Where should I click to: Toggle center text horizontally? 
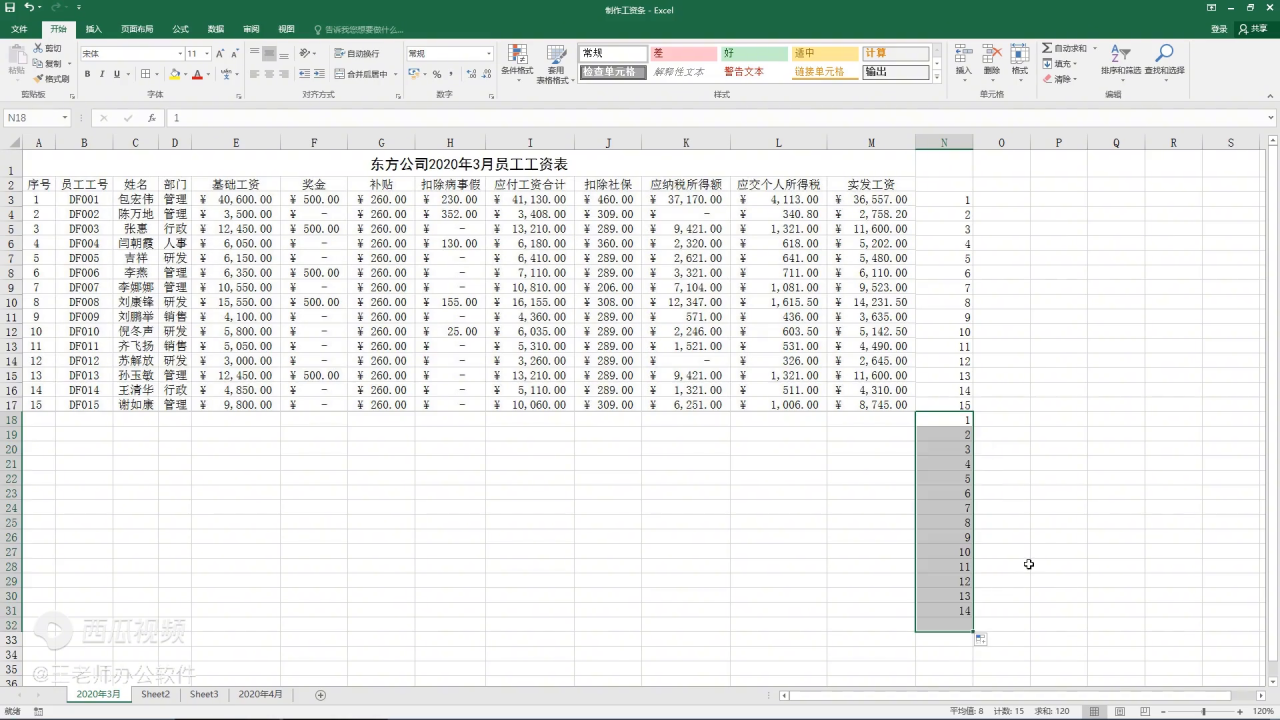coord(270,74)
